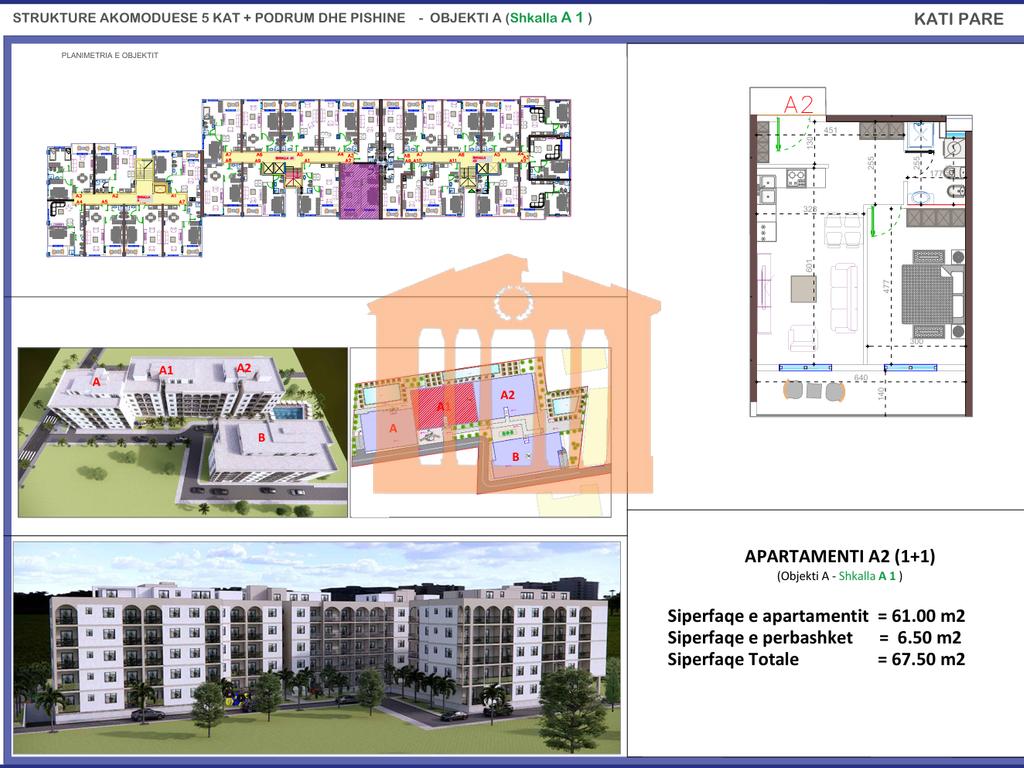Click the double bed in the A2 bedroom
This screenshot has width=1024, height=768.
point(932,294)
